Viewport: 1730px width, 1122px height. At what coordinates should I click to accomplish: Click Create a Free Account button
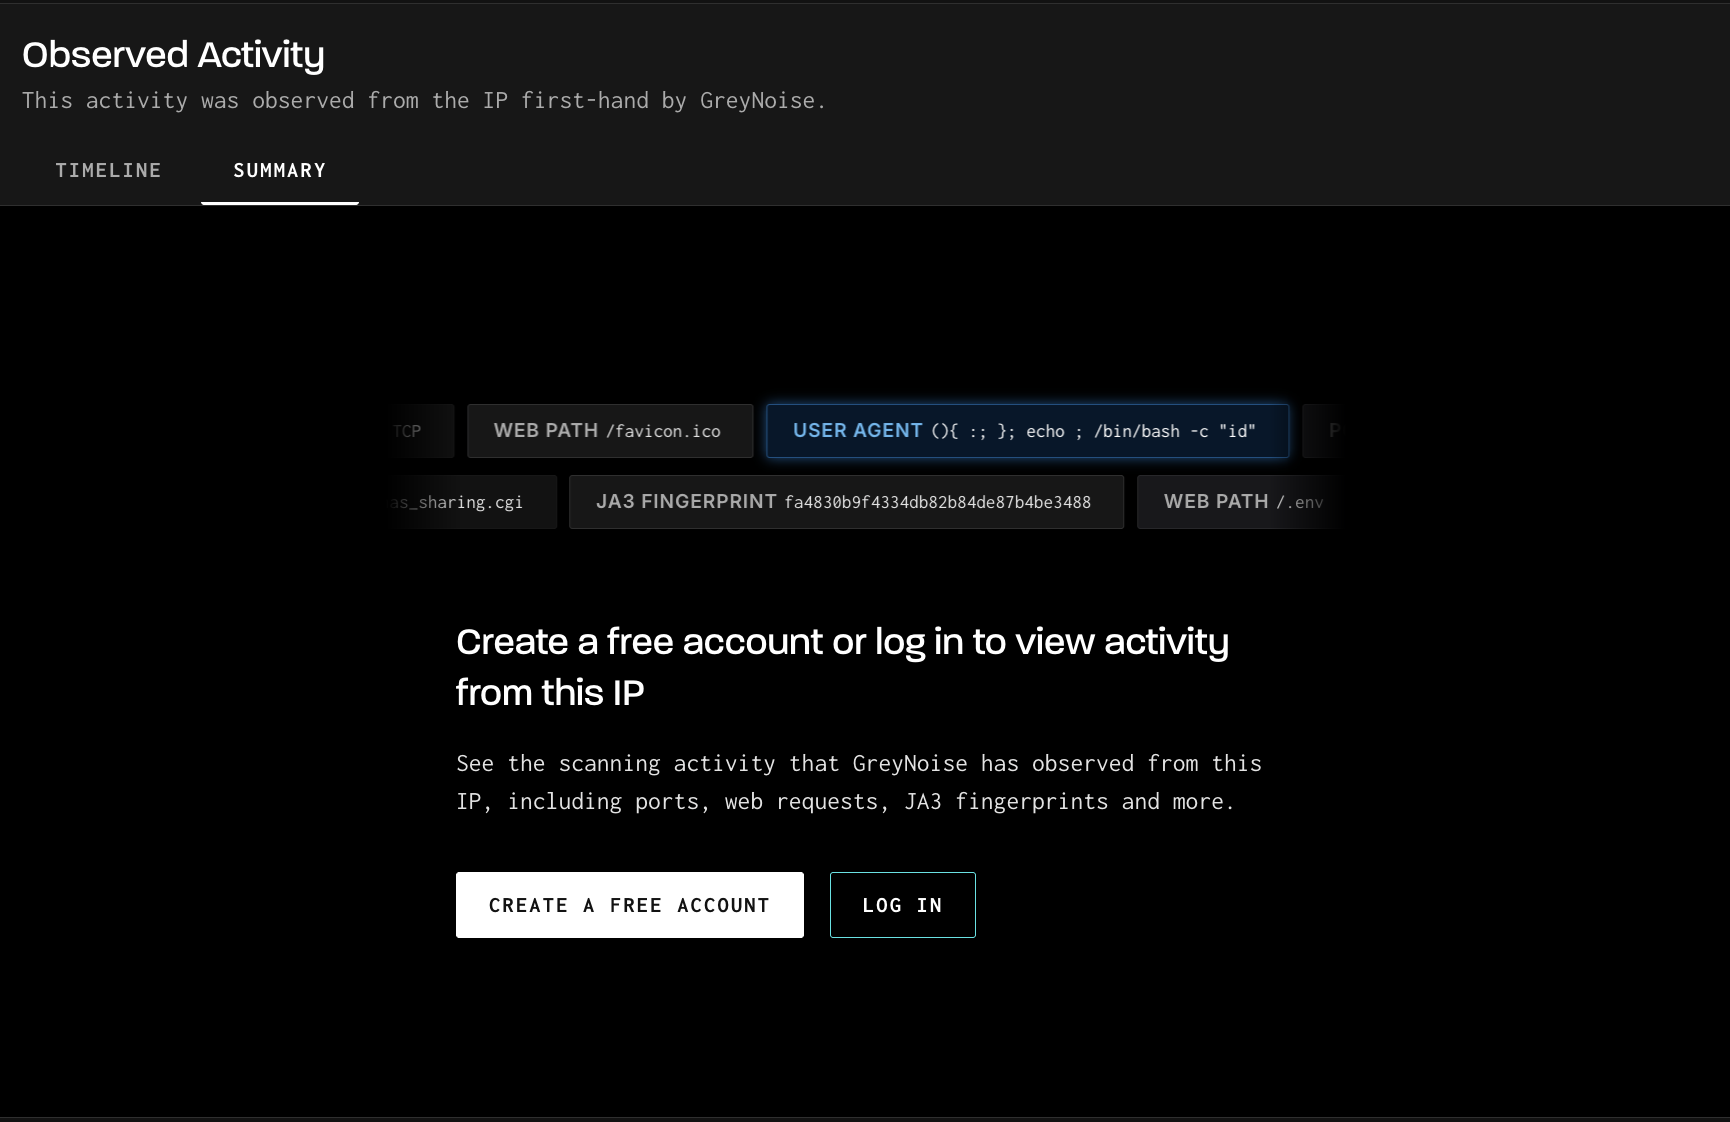point(630,905)
